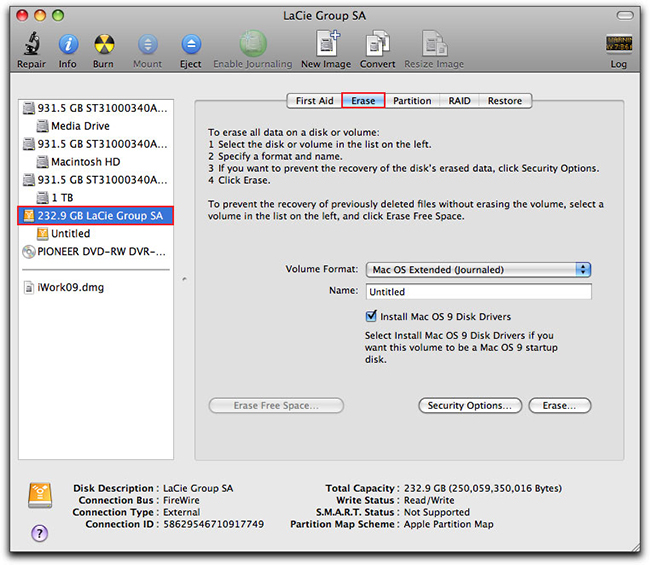Select the 1 TB volume
This screenshot has width=650, height=565.
(96, 198)
